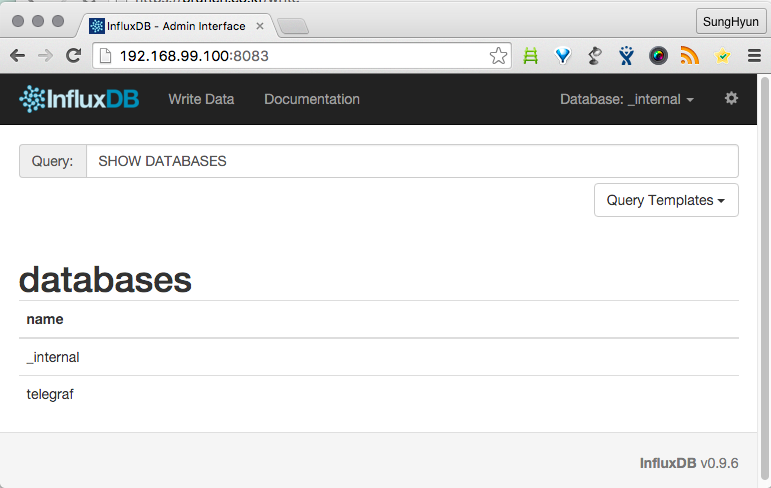The image size is (771, 488).
Task: Open the orange RSS feed extension
Action: (x=690, y=56)
